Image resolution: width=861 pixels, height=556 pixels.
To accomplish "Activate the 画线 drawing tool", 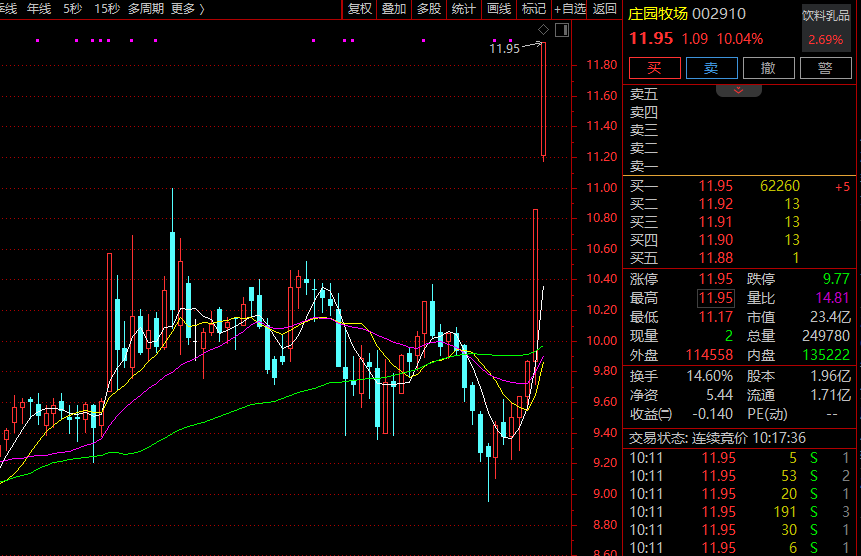I will pyautogui.click(x=499, y=9).
